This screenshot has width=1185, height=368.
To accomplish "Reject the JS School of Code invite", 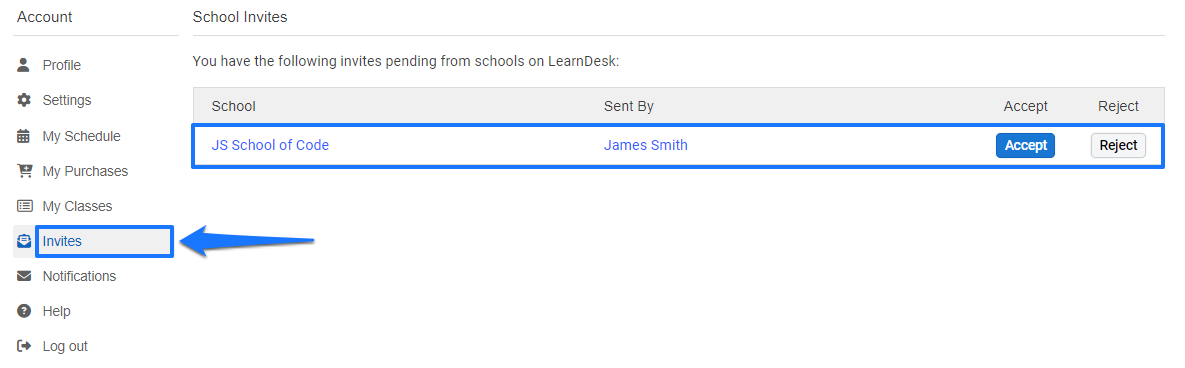I will pyautogui.click(x=1118, y=146).
